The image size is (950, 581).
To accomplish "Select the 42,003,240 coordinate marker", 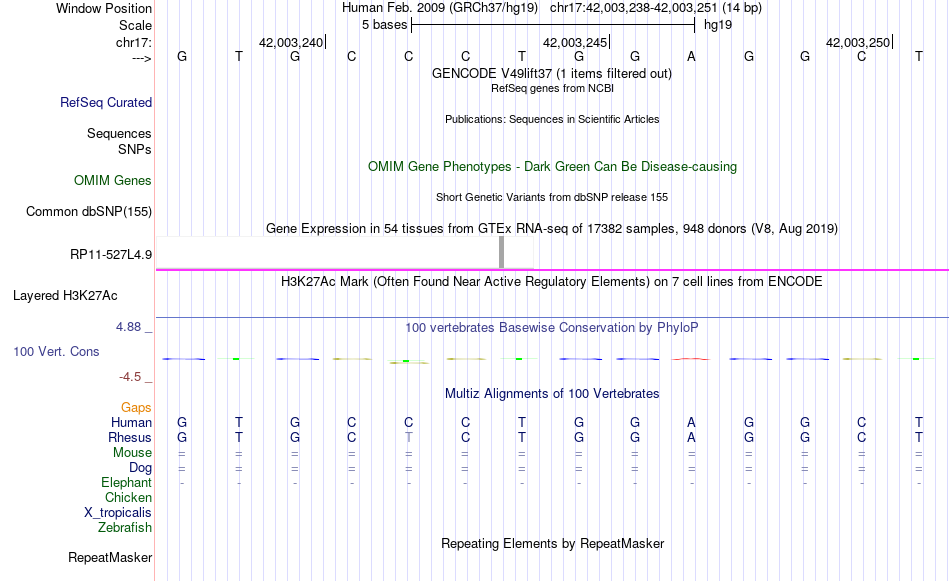I will pyautogui.click(x=292, y=42).
